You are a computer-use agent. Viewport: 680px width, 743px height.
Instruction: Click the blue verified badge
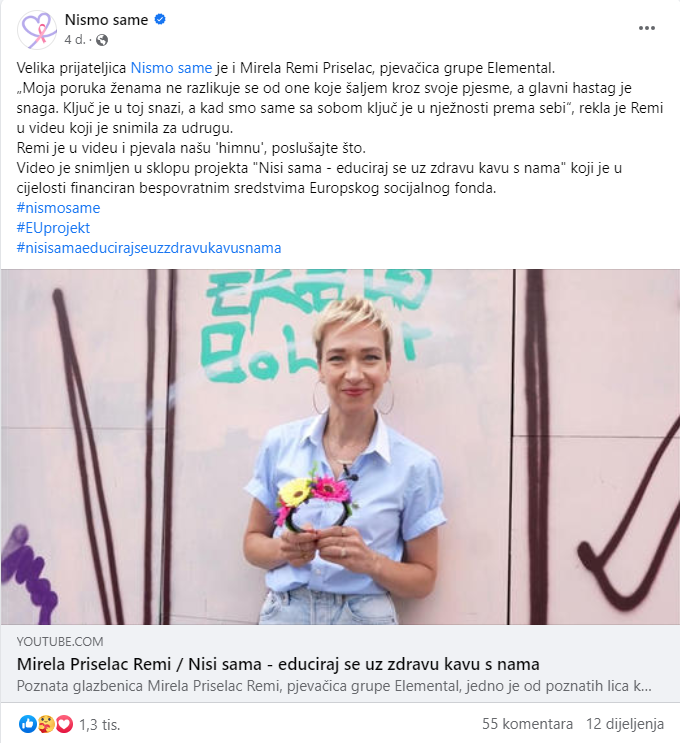(160, 19)
